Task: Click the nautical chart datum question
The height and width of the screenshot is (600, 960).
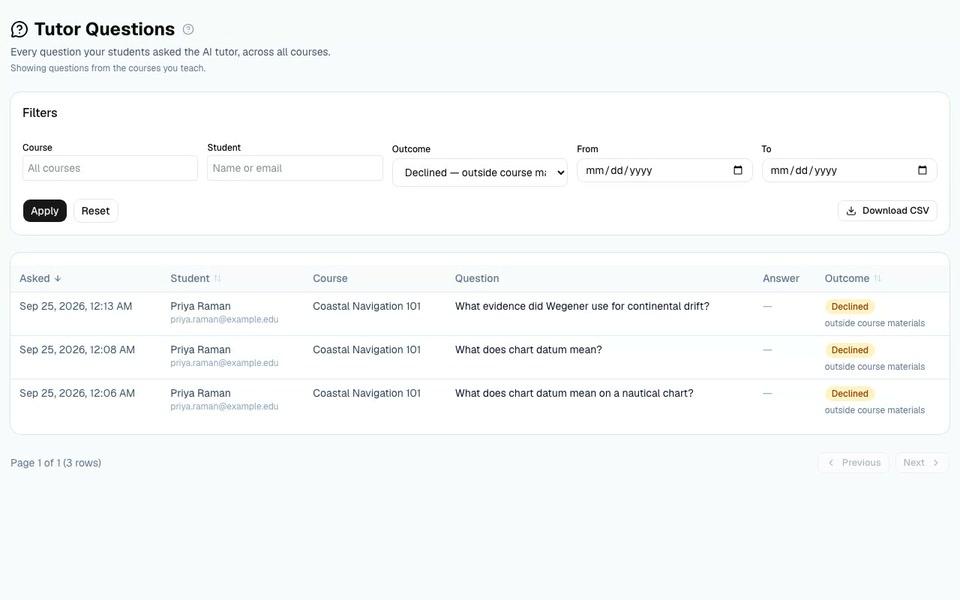Action: [x=574, y=393]
